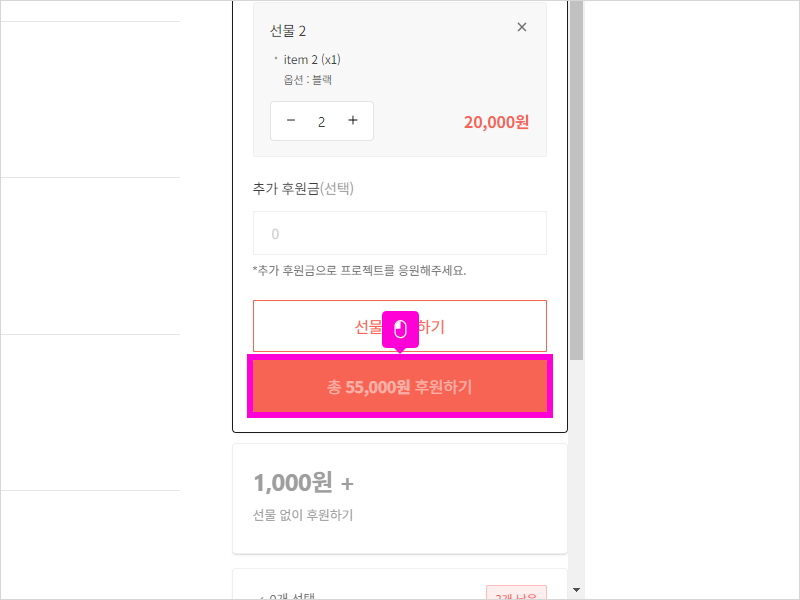Select the 1,000원 + reward card

point(399,498)
